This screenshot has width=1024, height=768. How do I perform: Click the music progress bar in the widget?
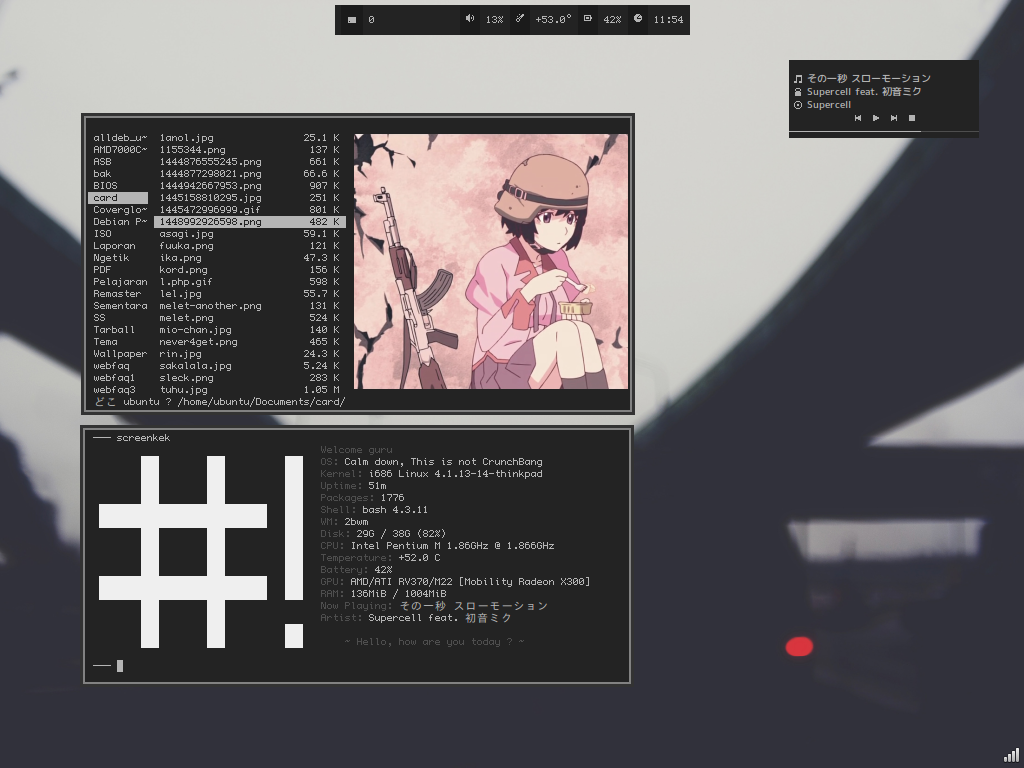click(x=884, y=132)
